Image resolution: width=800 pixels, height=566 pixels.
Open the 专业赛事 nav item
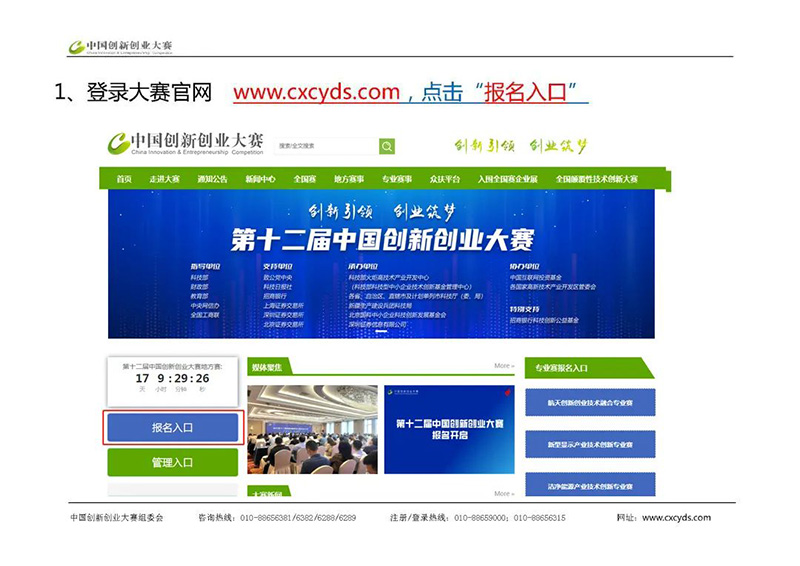click(x=397, y=179)
